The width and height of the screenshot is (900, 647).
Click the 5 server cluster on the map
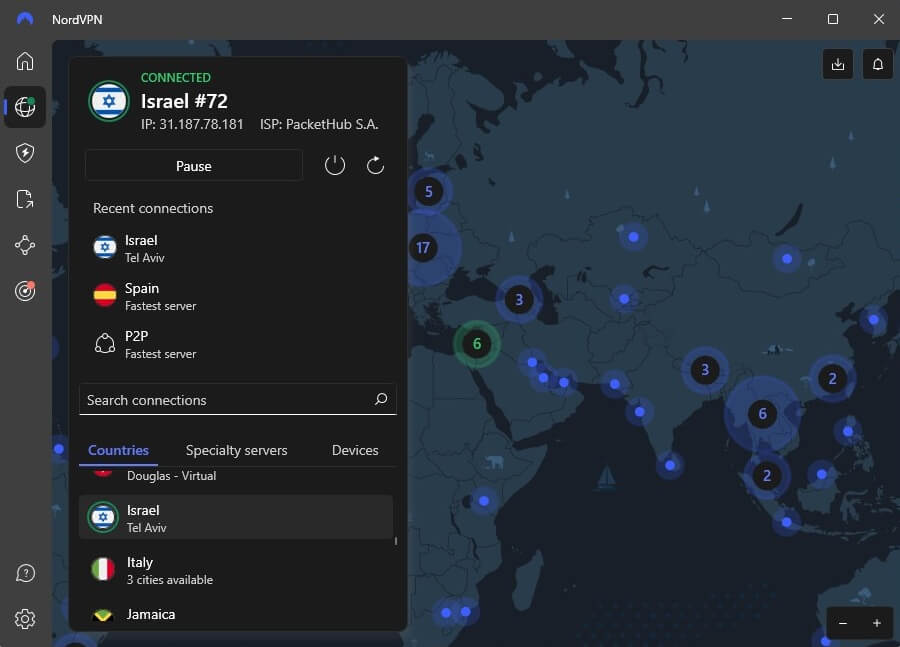tap(428, 191)
